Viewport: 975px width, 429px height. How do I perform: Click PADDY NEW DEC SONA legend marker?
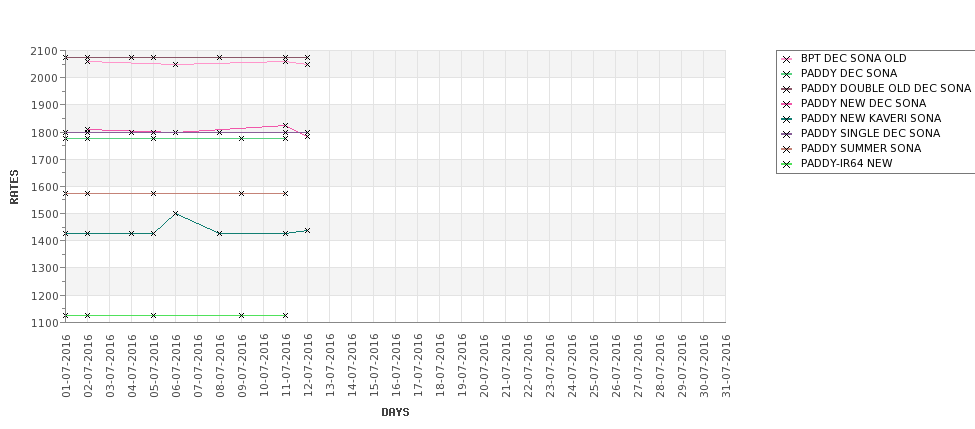(x=787, y=104)
